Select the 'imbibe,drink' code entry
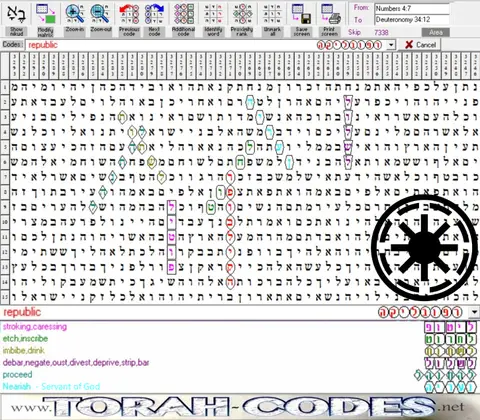Image resolution: width=480 pixels, height=420 pixels. pyautogui.click(x=23, y=351)
